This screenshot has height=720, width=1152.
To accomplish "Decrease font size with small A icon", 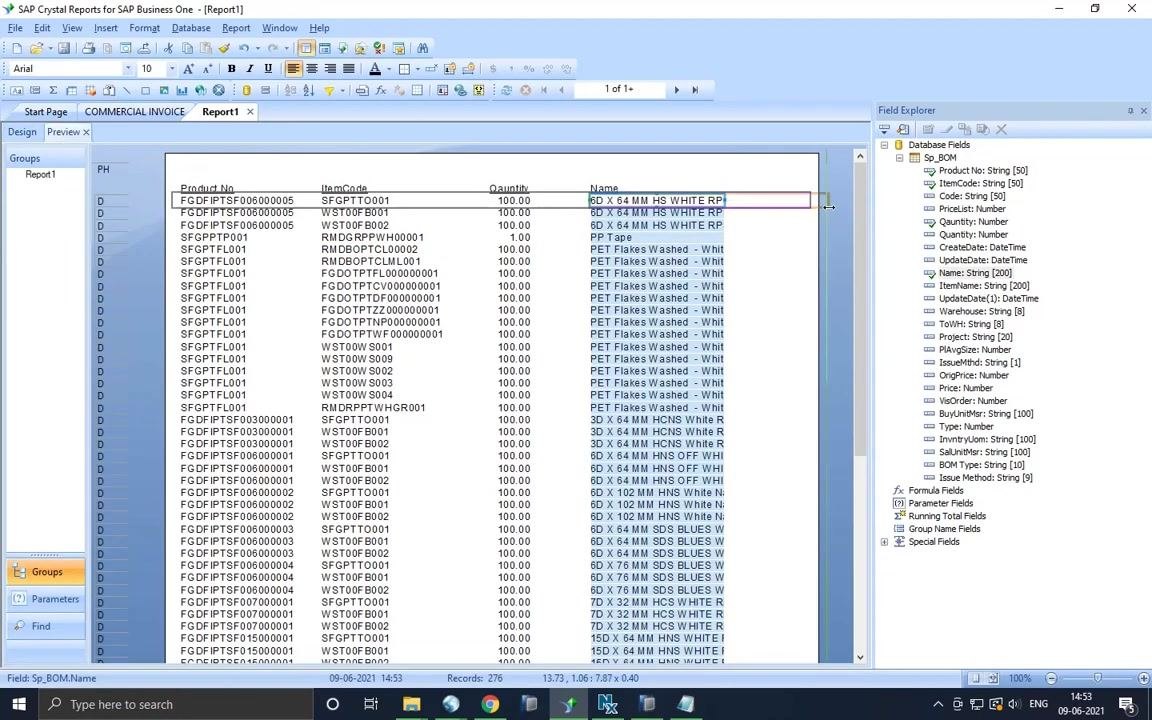I will click(208, 69).
